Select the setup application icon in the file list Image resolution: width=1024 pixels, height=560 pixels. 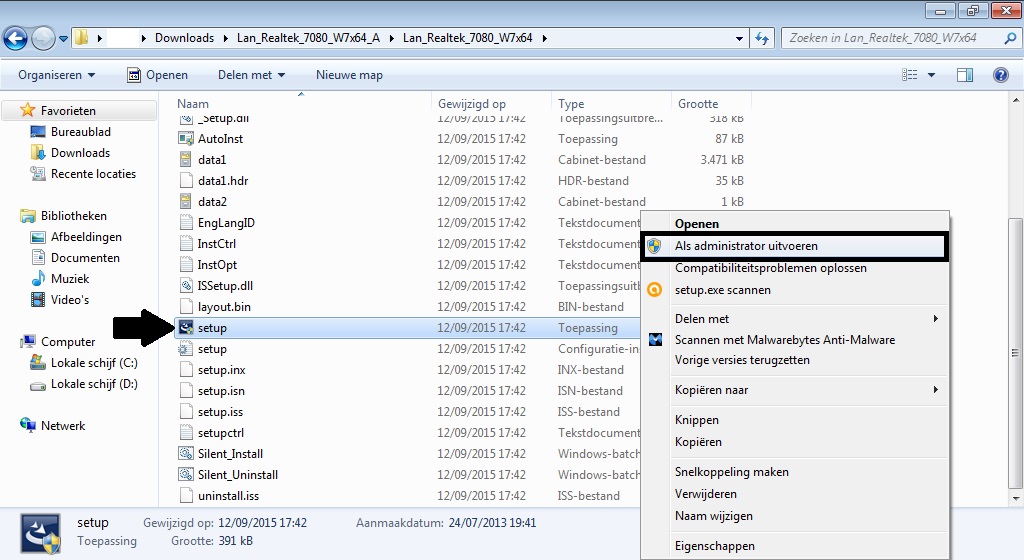tap(186, 328)
